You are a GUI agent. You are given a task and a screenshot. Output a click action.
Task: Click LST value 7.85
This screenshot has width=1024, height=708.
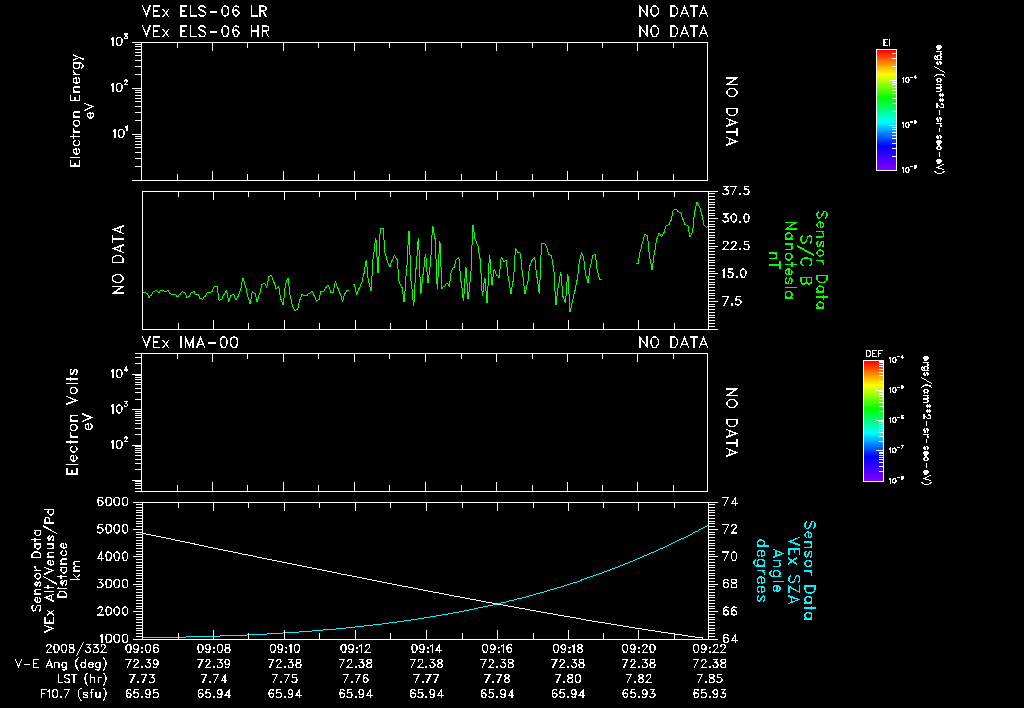click(x=709, y=679)
